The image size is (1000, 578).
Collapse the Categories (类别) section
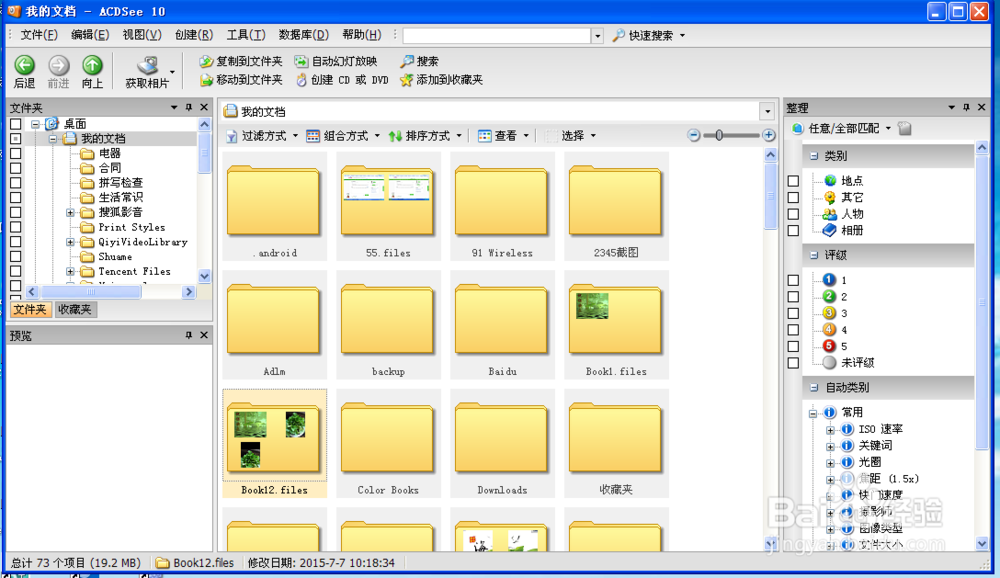click(814, 156)
